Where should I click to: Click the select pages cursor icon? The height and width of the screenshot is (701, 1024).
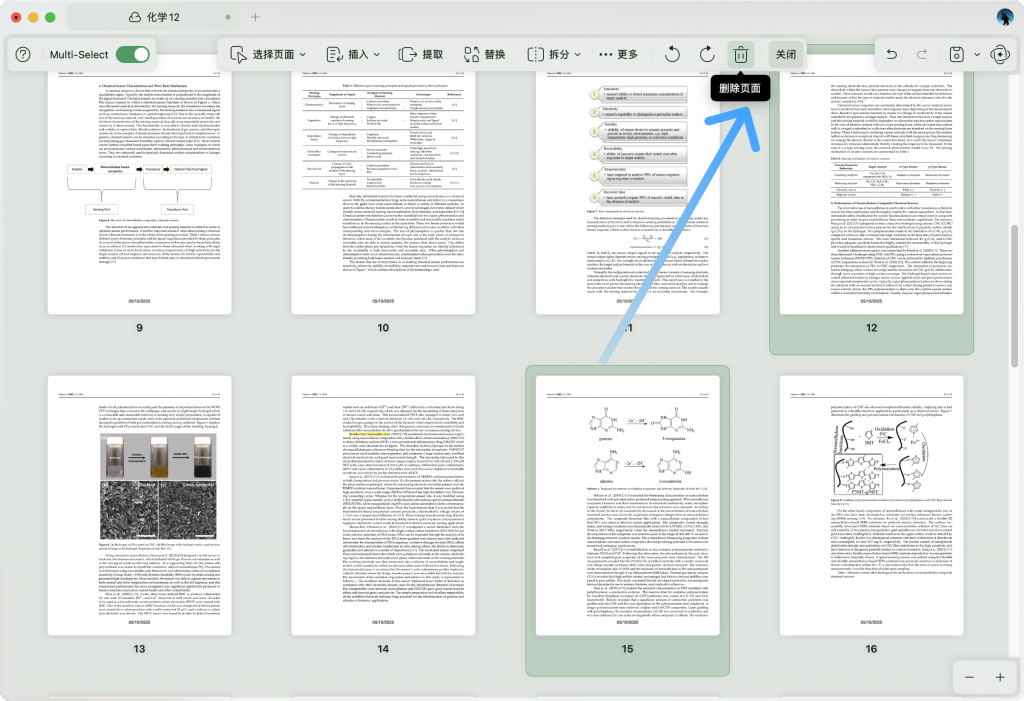[x=238, y=54]
